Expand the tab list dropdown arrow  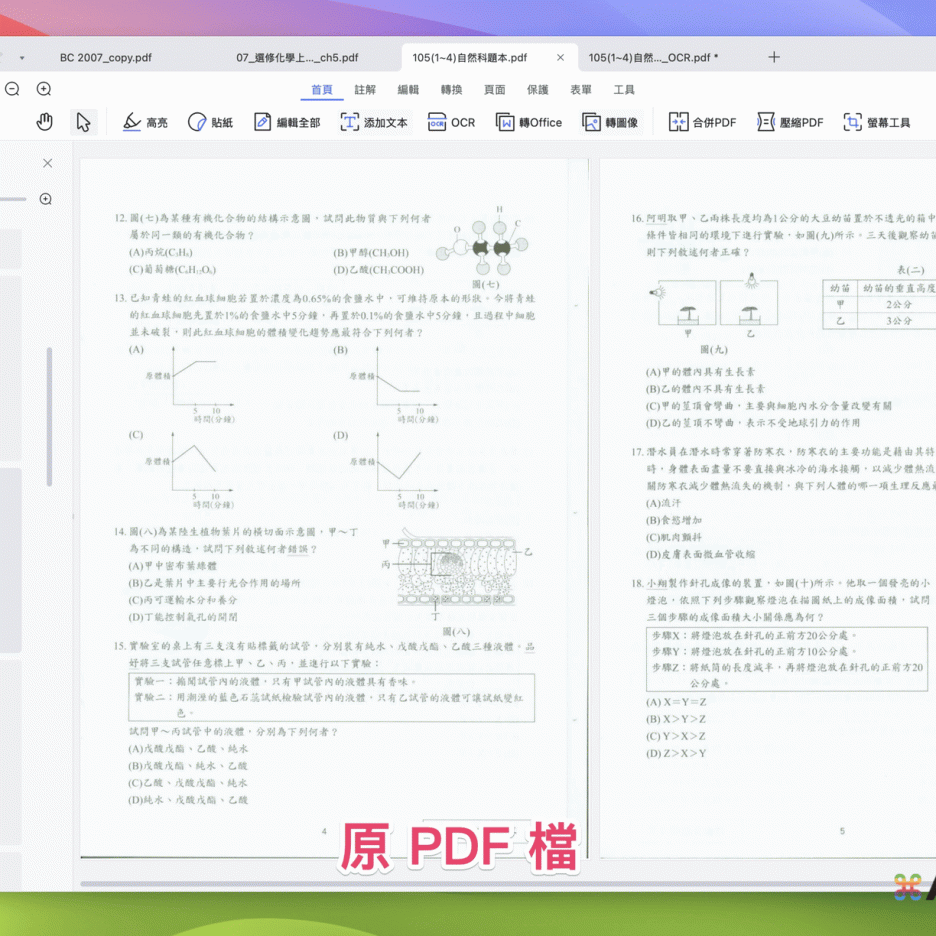click(22, 58)
